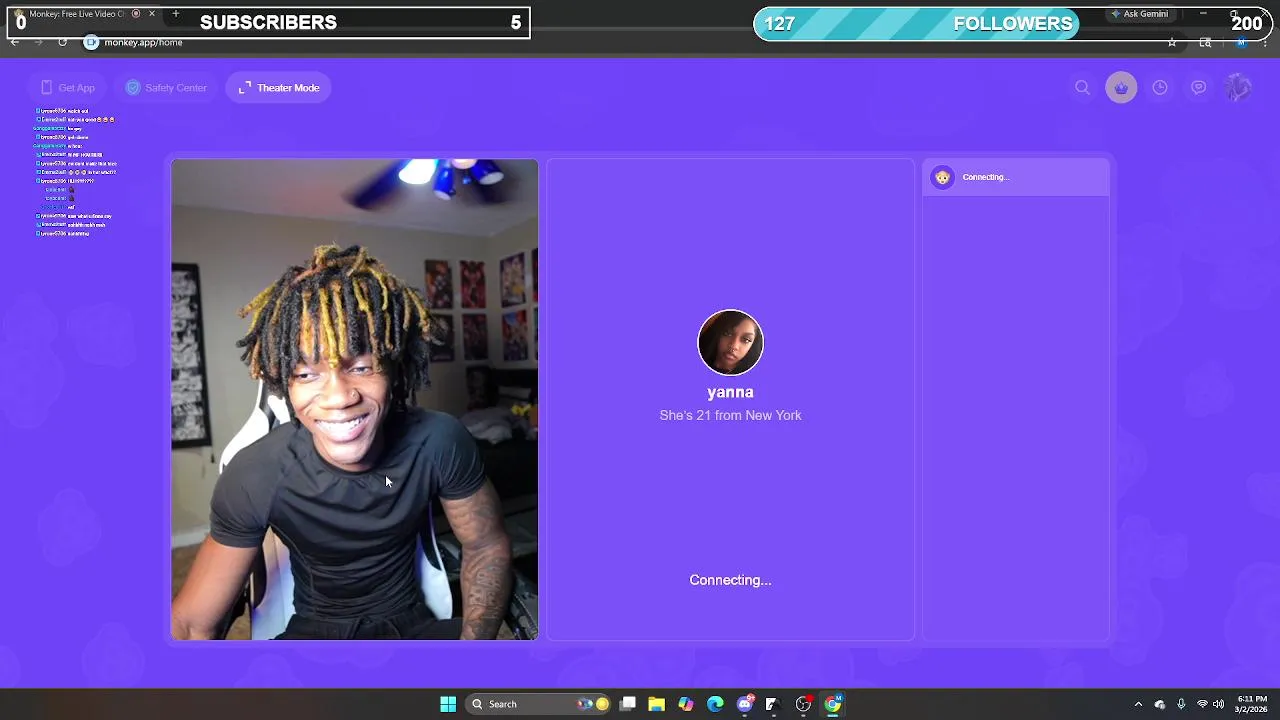This screenshot has width=1280, height=720.
Task: Open Discord from the taskbar
Action: (745, 704)
